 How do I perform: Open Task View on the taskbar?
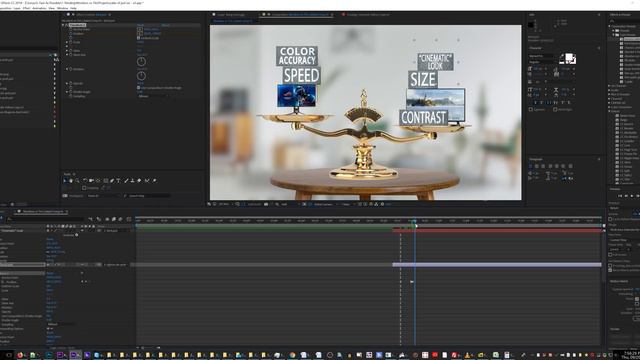(x=9, y=355)
